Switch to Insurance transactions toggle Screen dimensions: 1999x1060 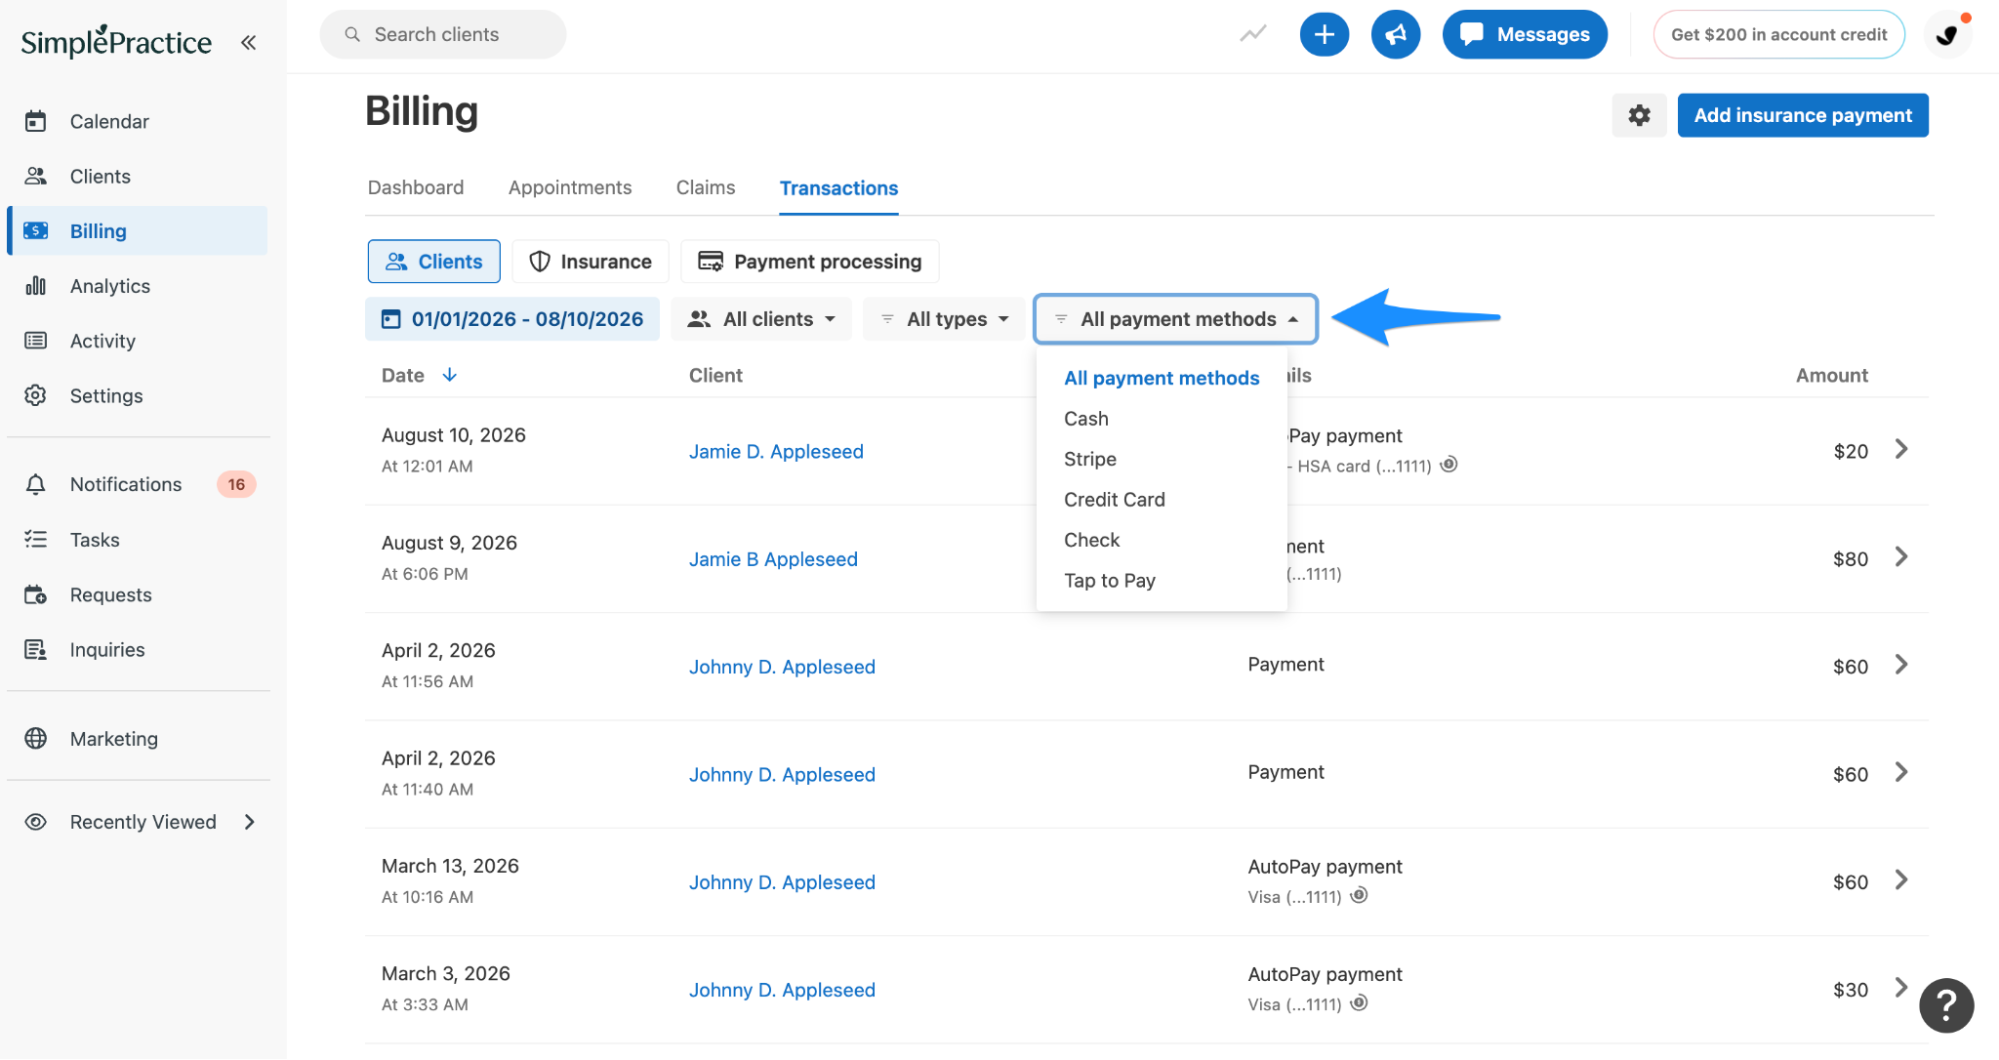pyautogui.click(x=590, y=261)
